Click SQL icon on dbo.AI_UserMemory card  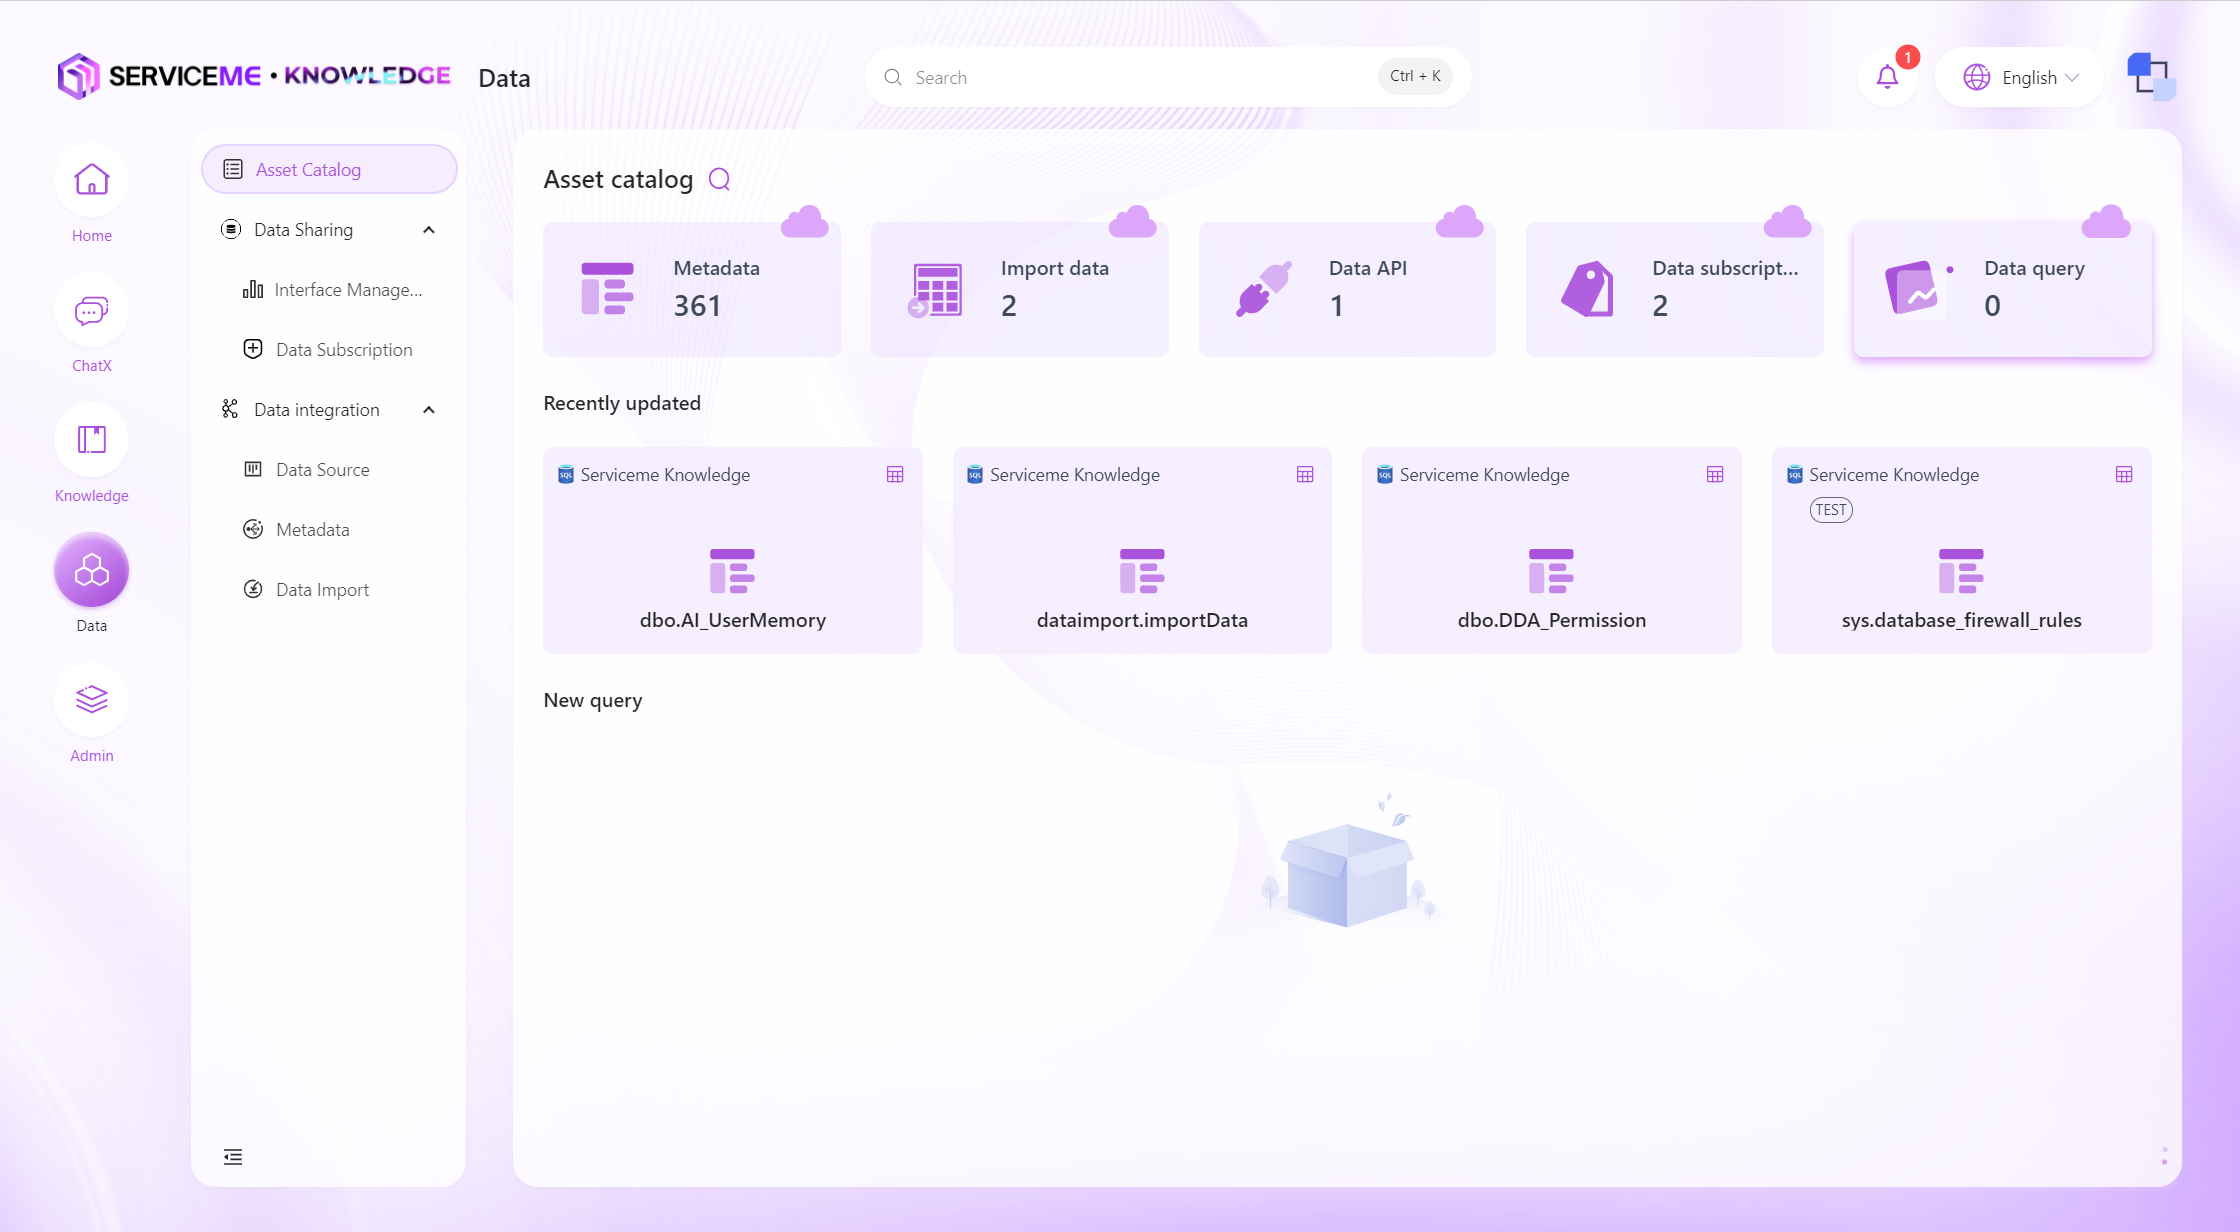[566, 474]
